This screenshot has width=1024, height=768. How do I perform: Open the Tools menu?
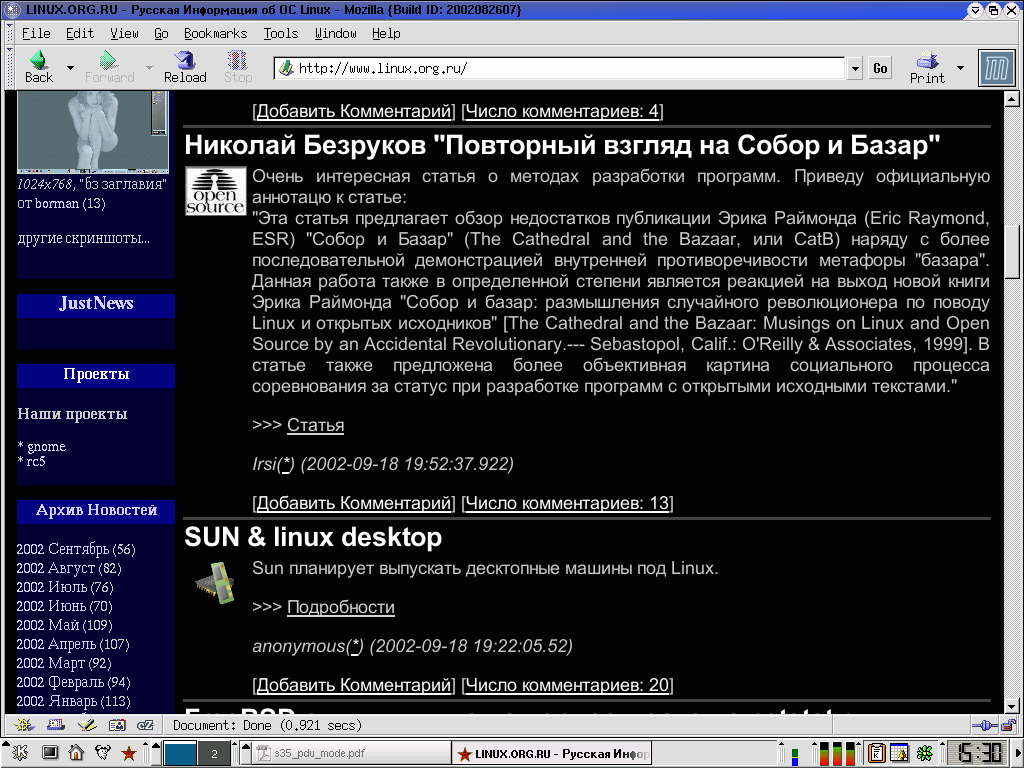click(281, 33)
